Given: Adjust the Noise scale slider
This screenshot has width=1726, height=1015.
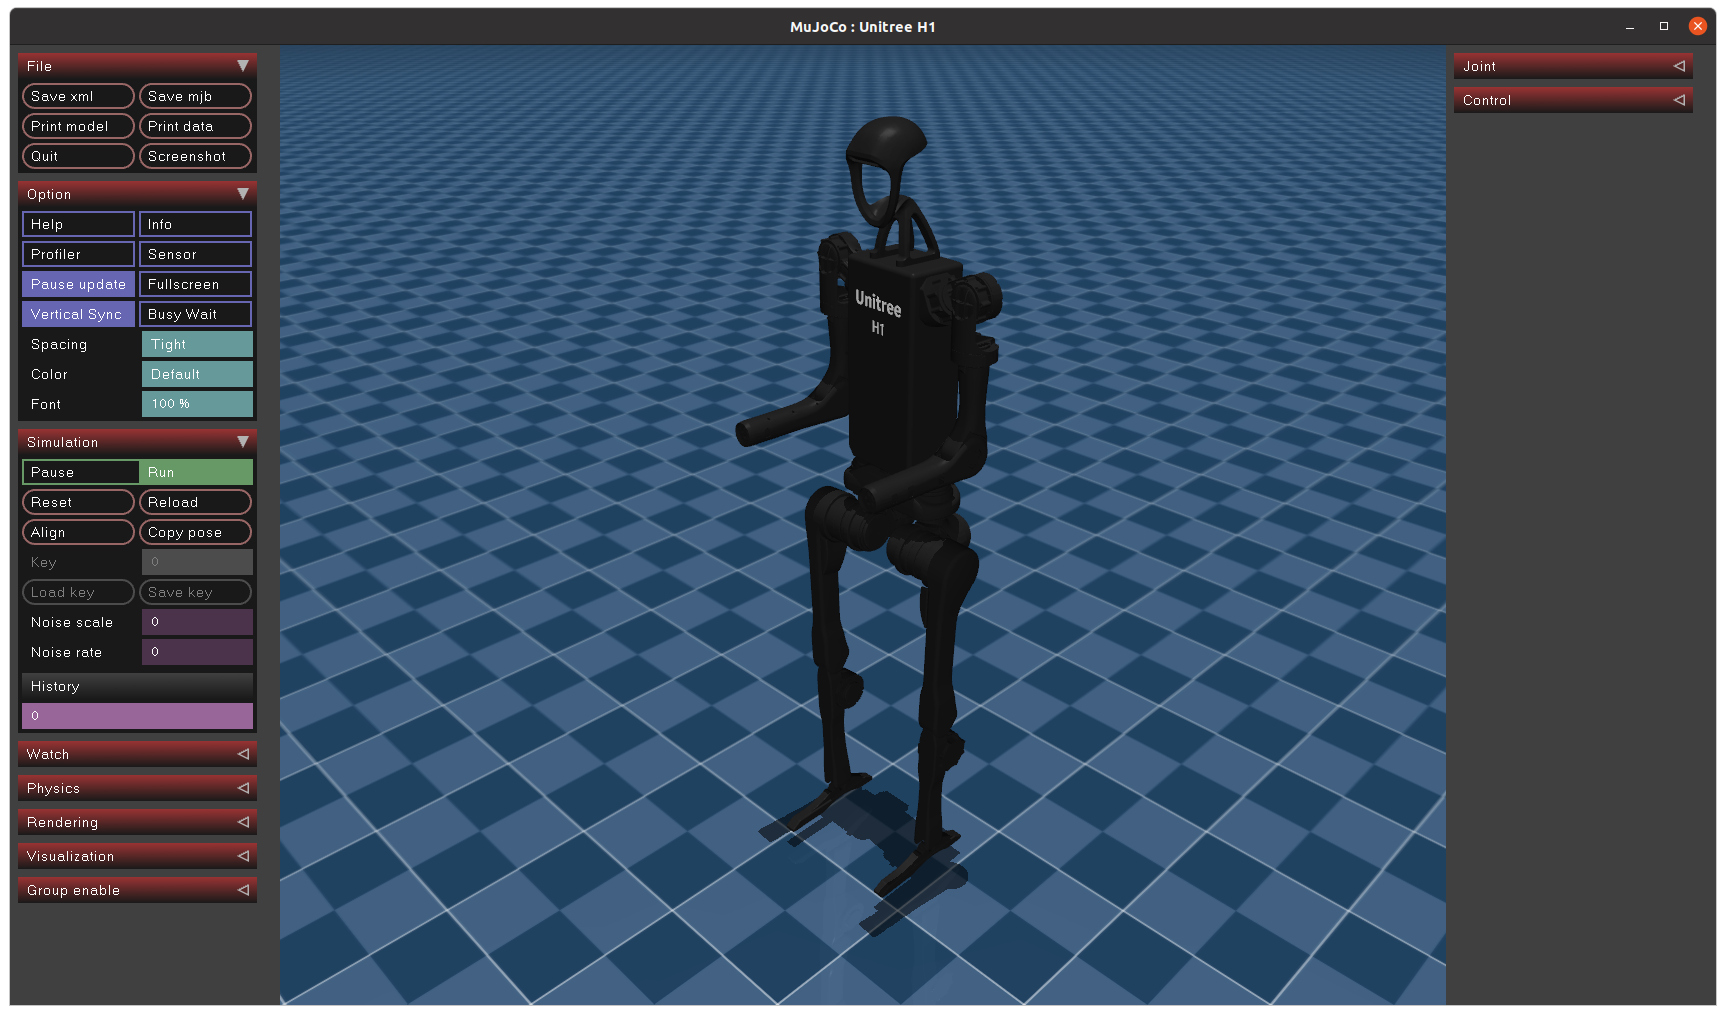Looking at the screenshot, I should (197, 622).
